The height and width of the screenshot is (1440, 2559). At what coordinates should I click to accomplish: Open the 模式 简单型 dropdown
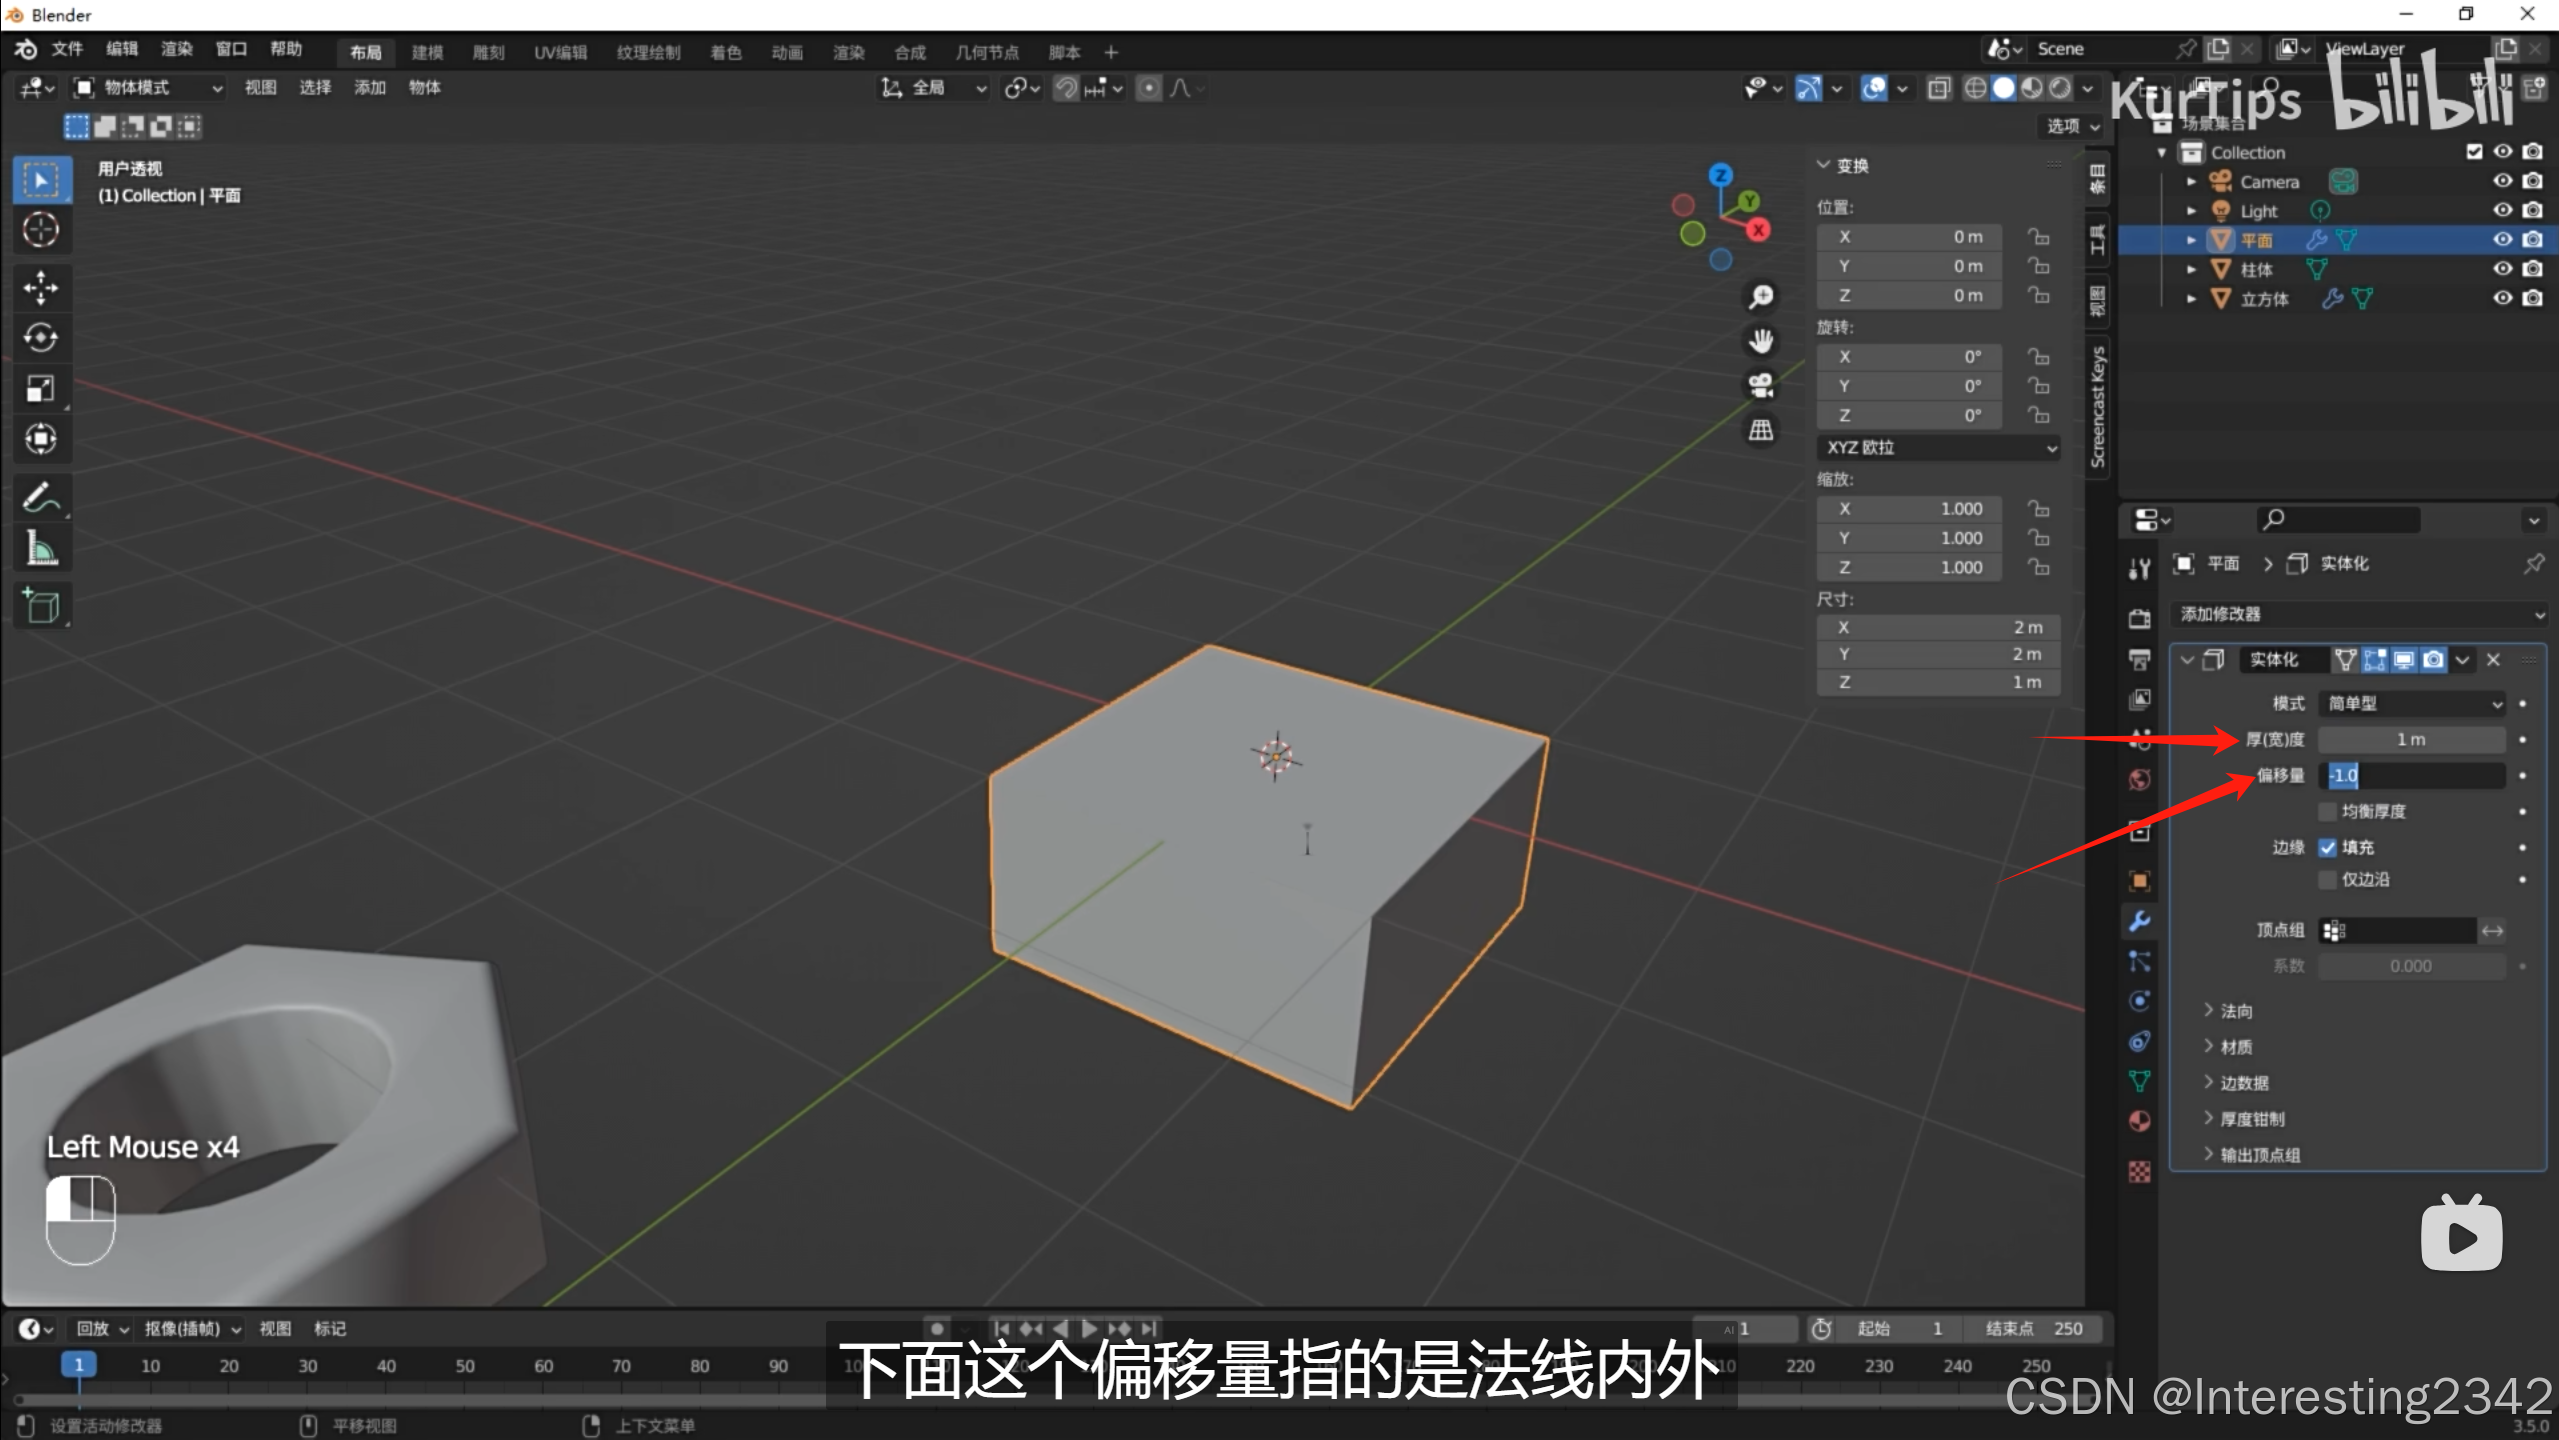coord(2411,703)
